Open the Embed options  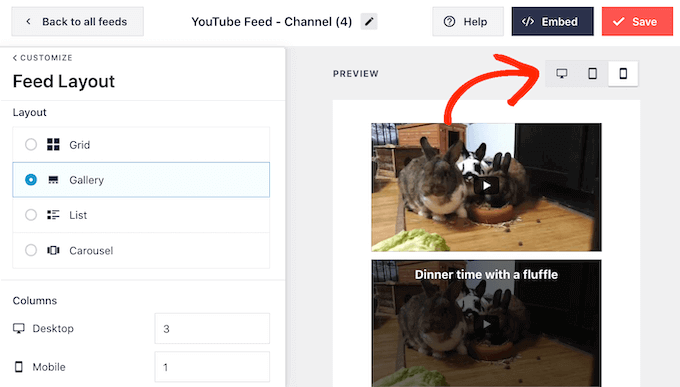pos(552,22)
